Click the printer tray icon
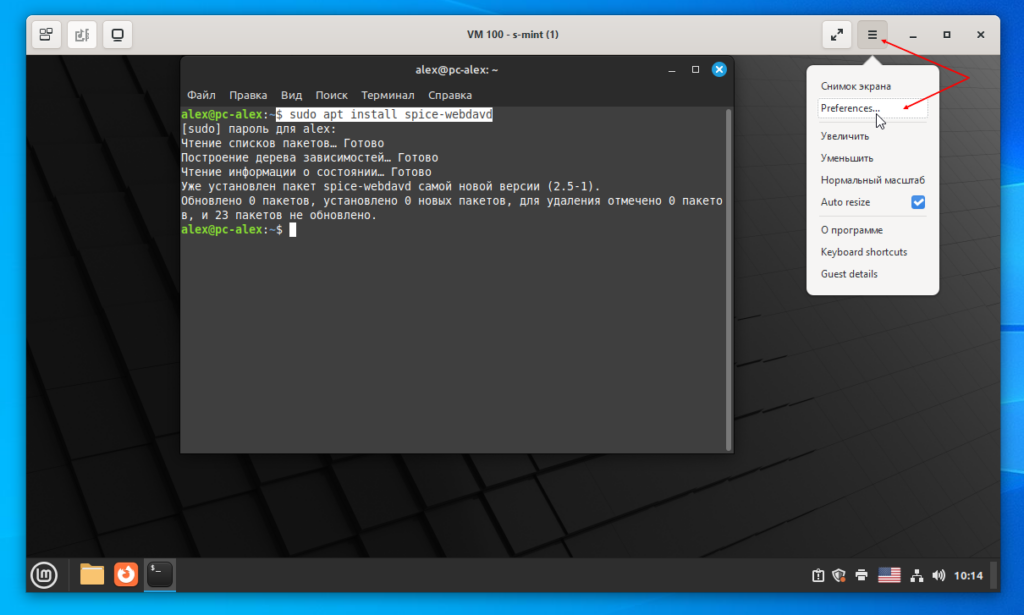The height and width of the screenshot is (615, 1024). point(861,575)
